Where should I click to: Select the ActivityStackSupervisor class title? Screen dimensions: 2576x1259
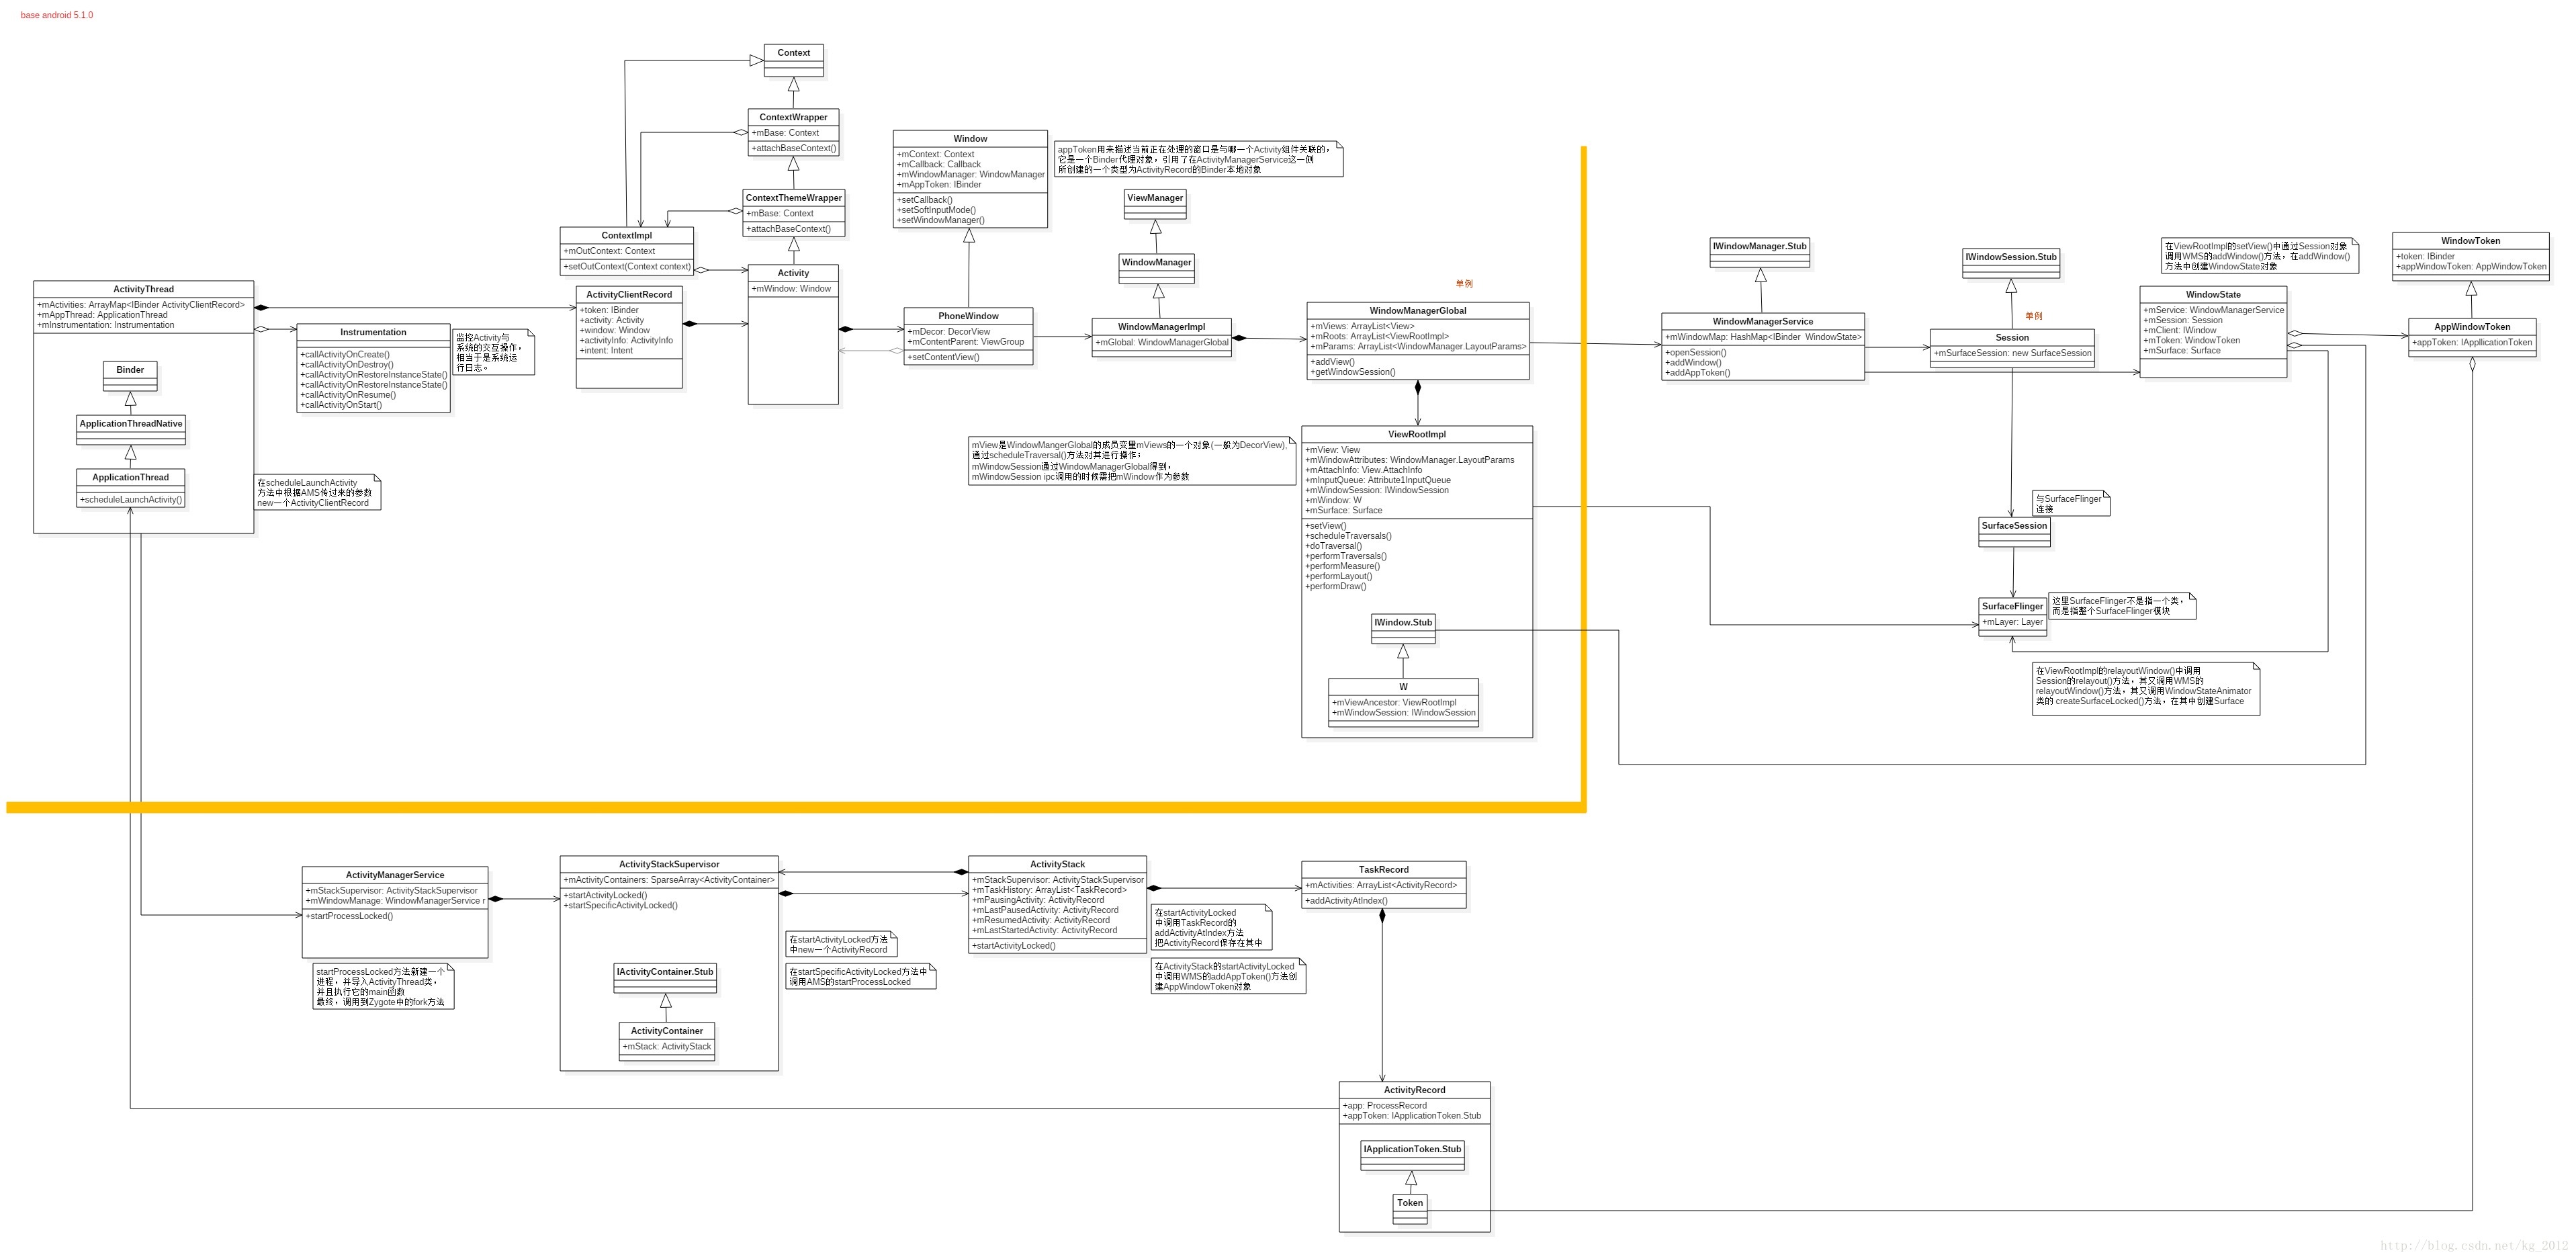[x=669, y=865]
